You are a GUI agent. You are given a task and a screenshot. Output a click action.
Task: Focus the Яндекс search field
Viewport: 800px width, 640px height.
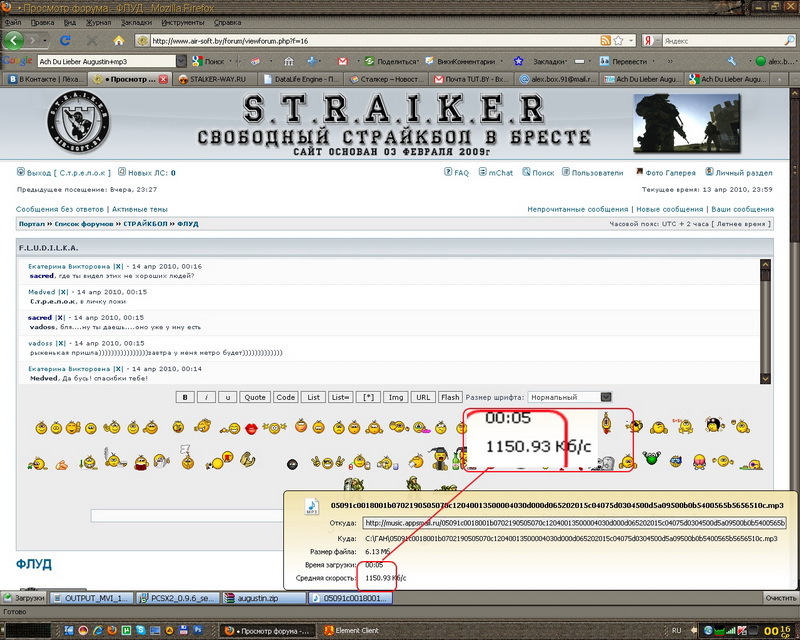(x=722, y=40)
